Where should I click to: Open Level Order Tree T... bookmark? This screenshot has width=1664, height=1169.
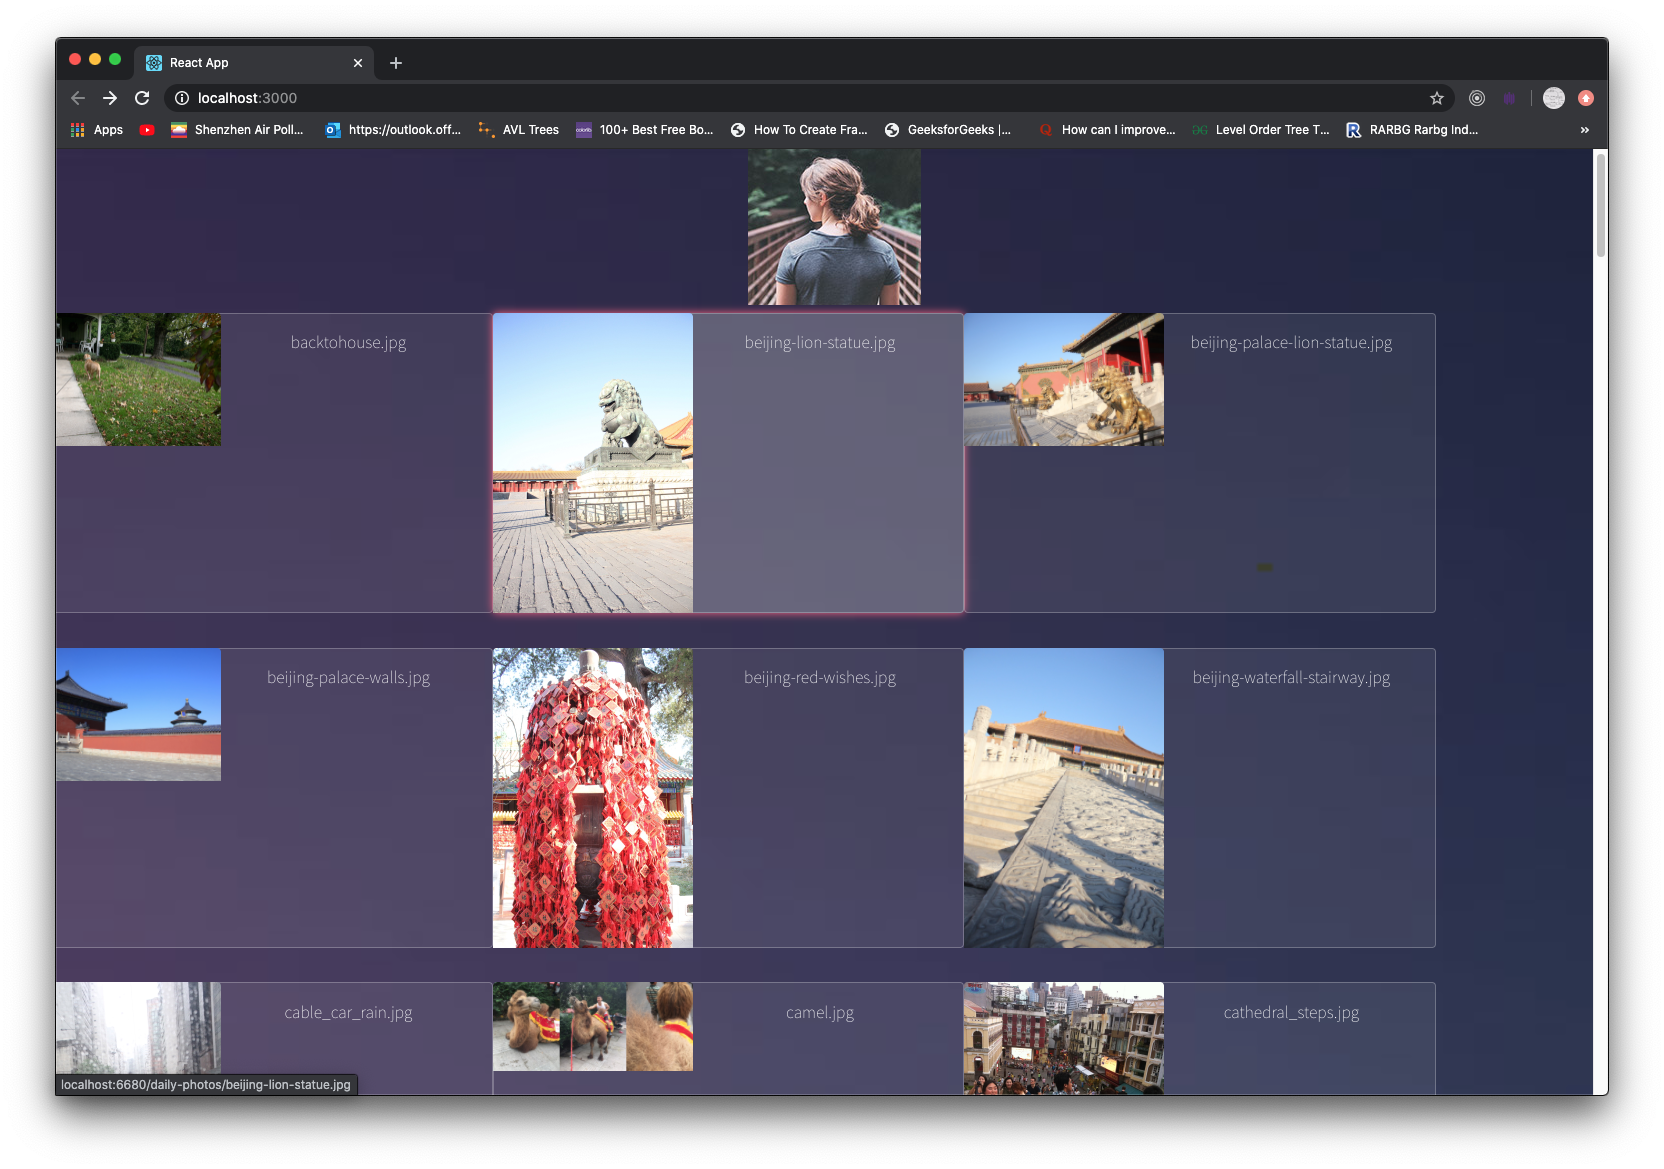click(x=1261, y=130)
